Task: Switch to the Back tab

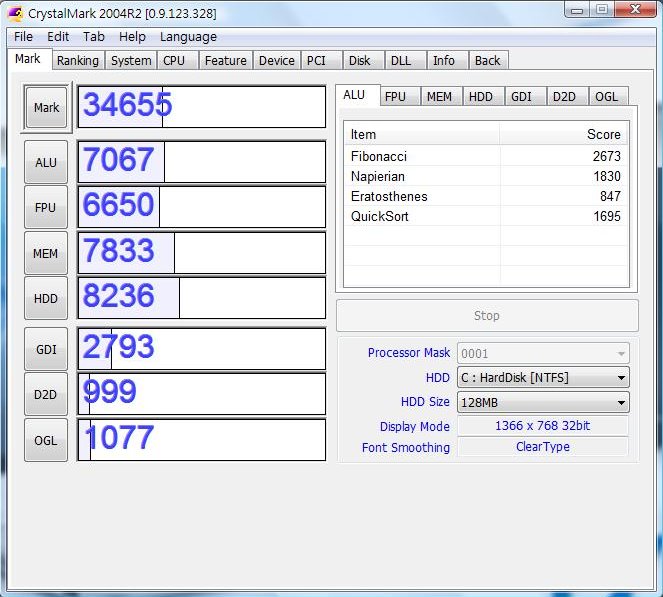Action: pyautogui.click(x=488, y=60)
